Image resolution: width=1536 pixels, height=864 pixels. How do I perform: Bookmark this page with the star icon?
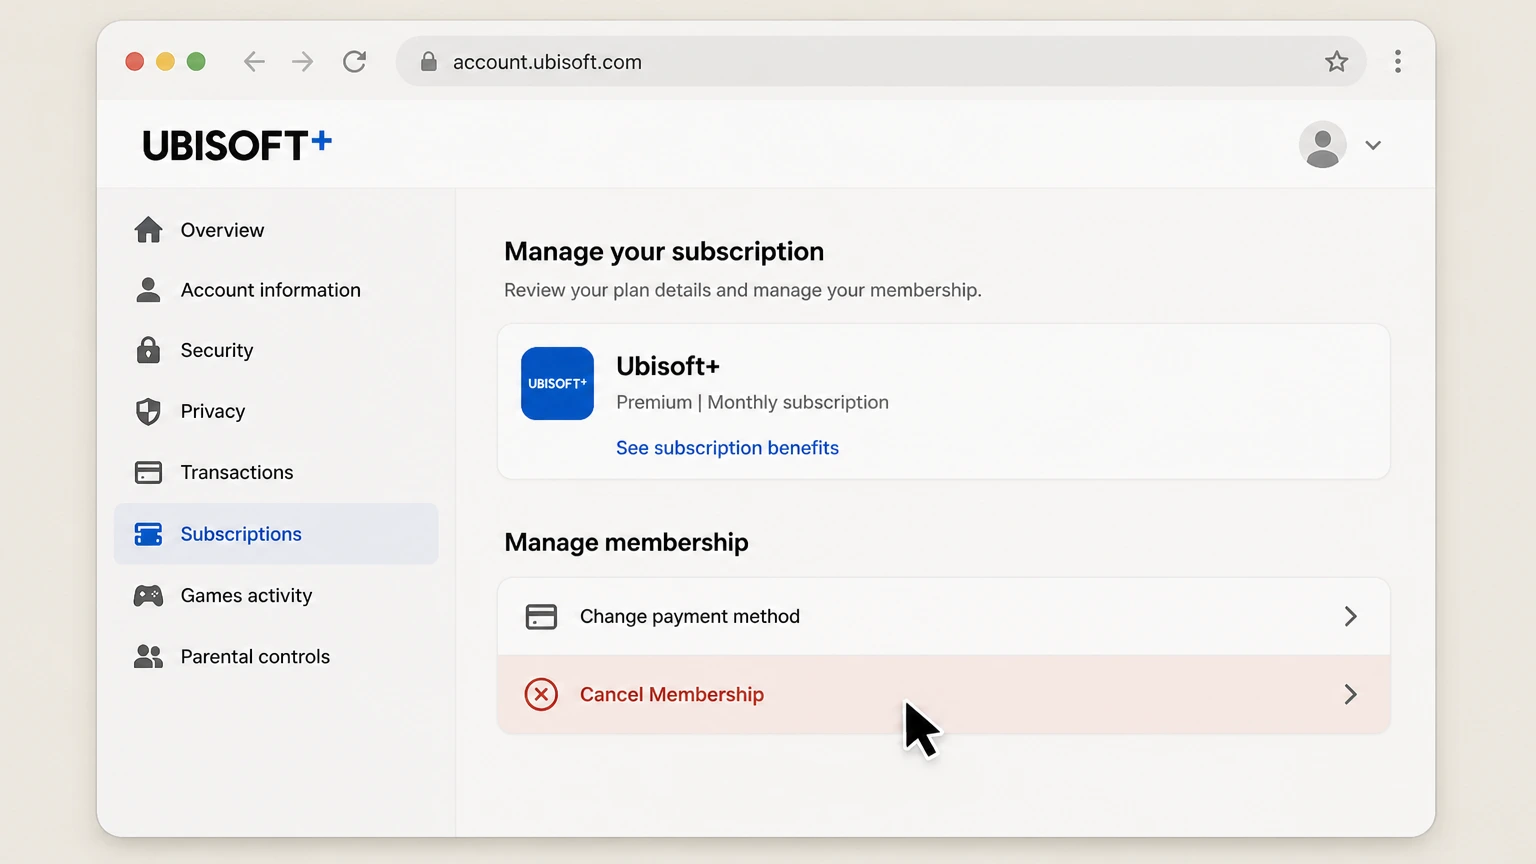pos(1336,62)
